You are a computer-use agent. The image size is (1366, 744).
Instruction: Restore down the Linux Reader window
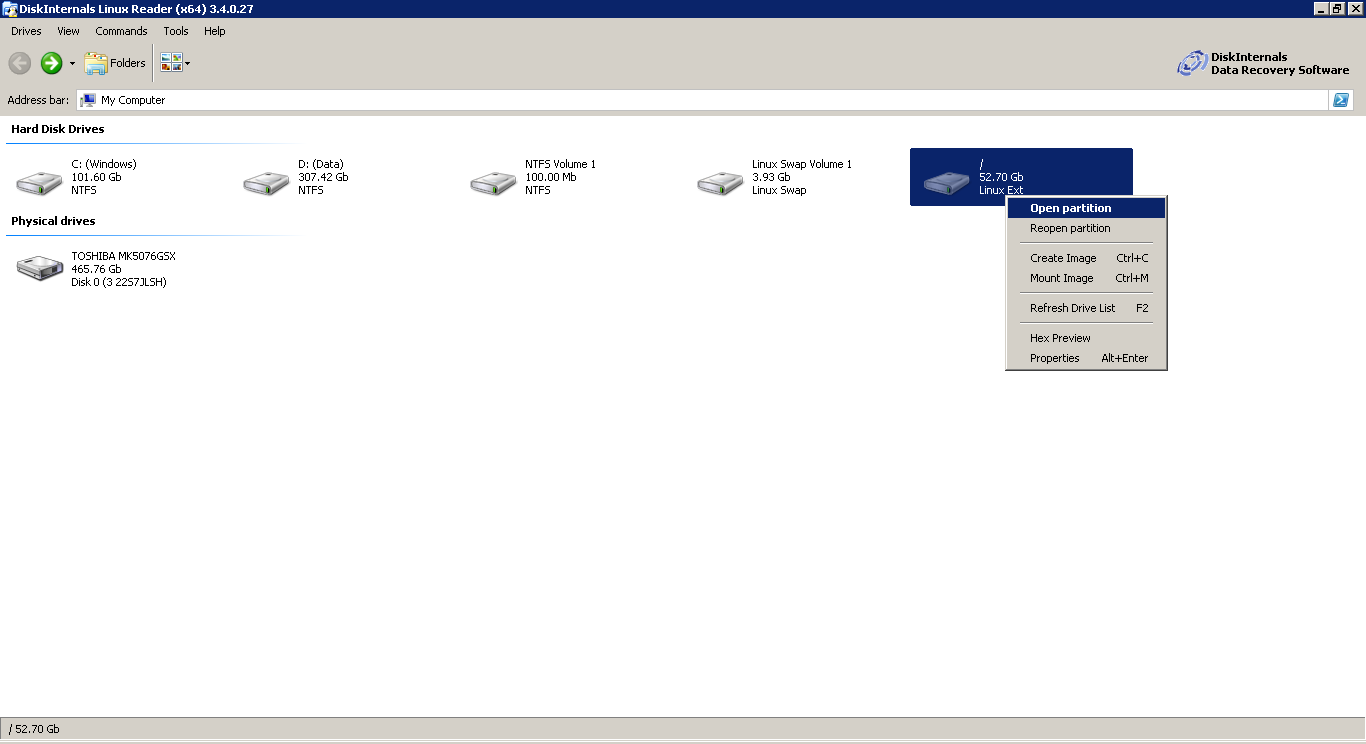(x=1337, y=8)
